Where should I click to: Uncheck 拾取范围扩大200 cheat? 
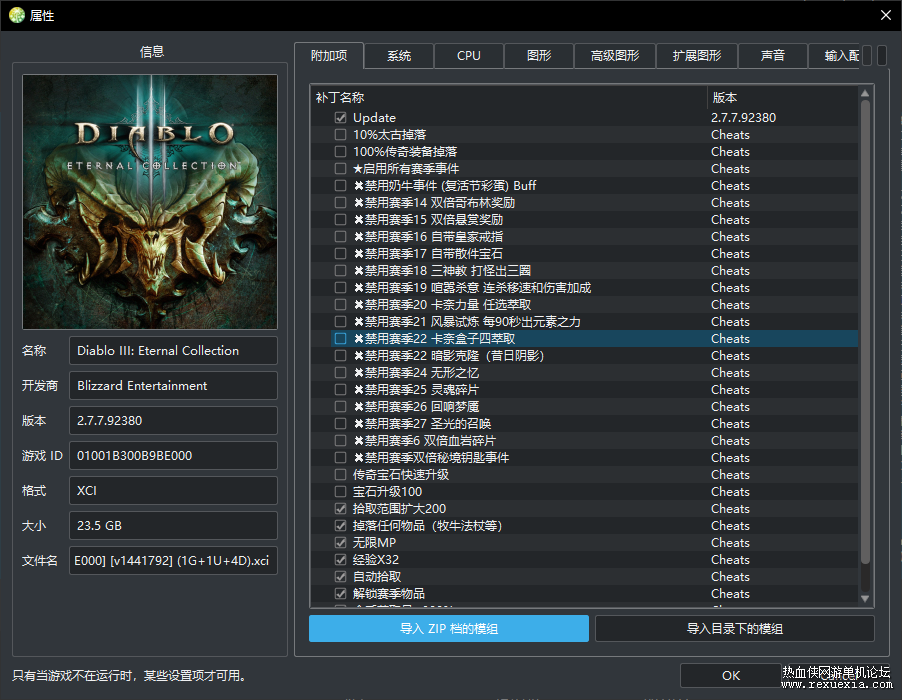pyautogui.click(x=341, y=508)
